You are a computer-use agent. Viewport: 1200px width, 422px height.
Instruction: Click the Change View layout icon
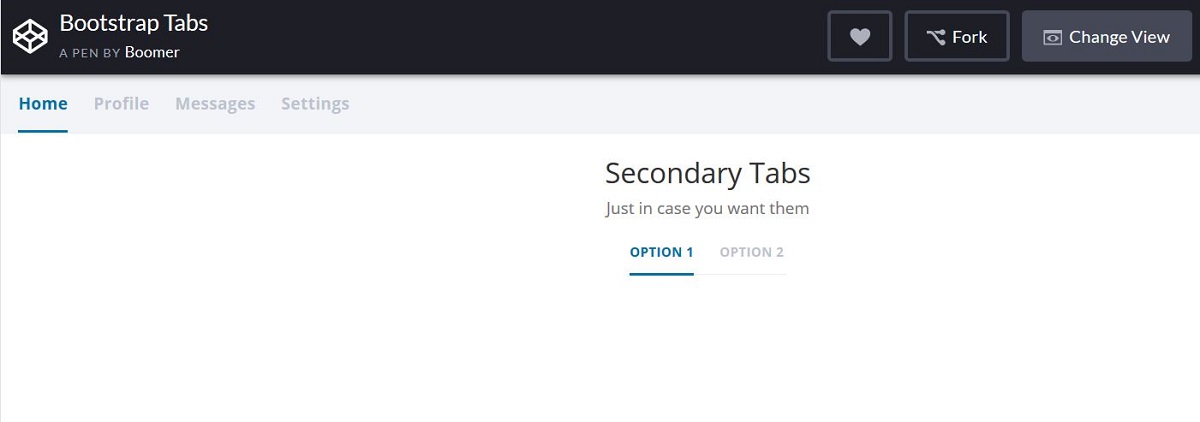coord(1052,37)
